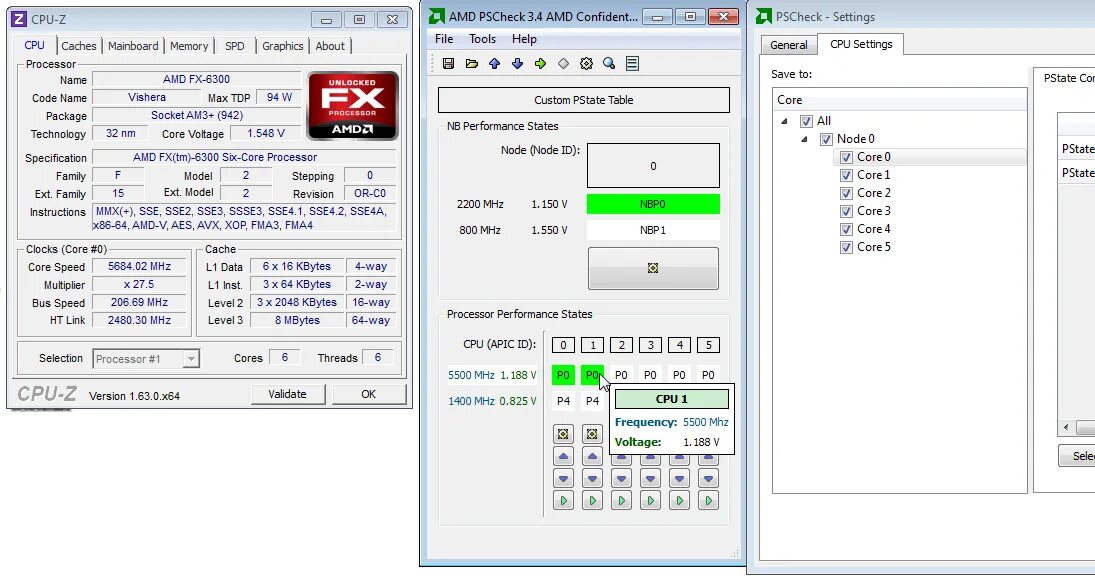Click the green play button in CPU 1's column

coord(592,500)
